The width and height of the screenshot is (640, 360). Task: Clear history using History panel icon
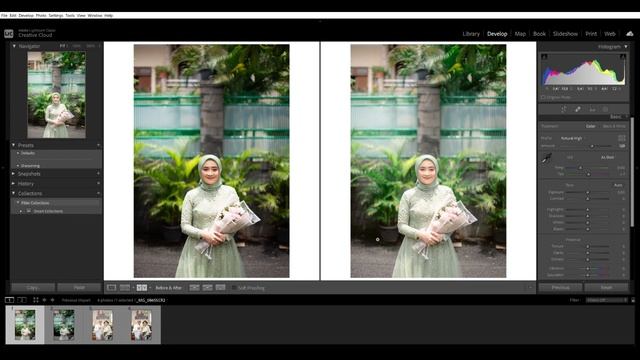(98, 183)
